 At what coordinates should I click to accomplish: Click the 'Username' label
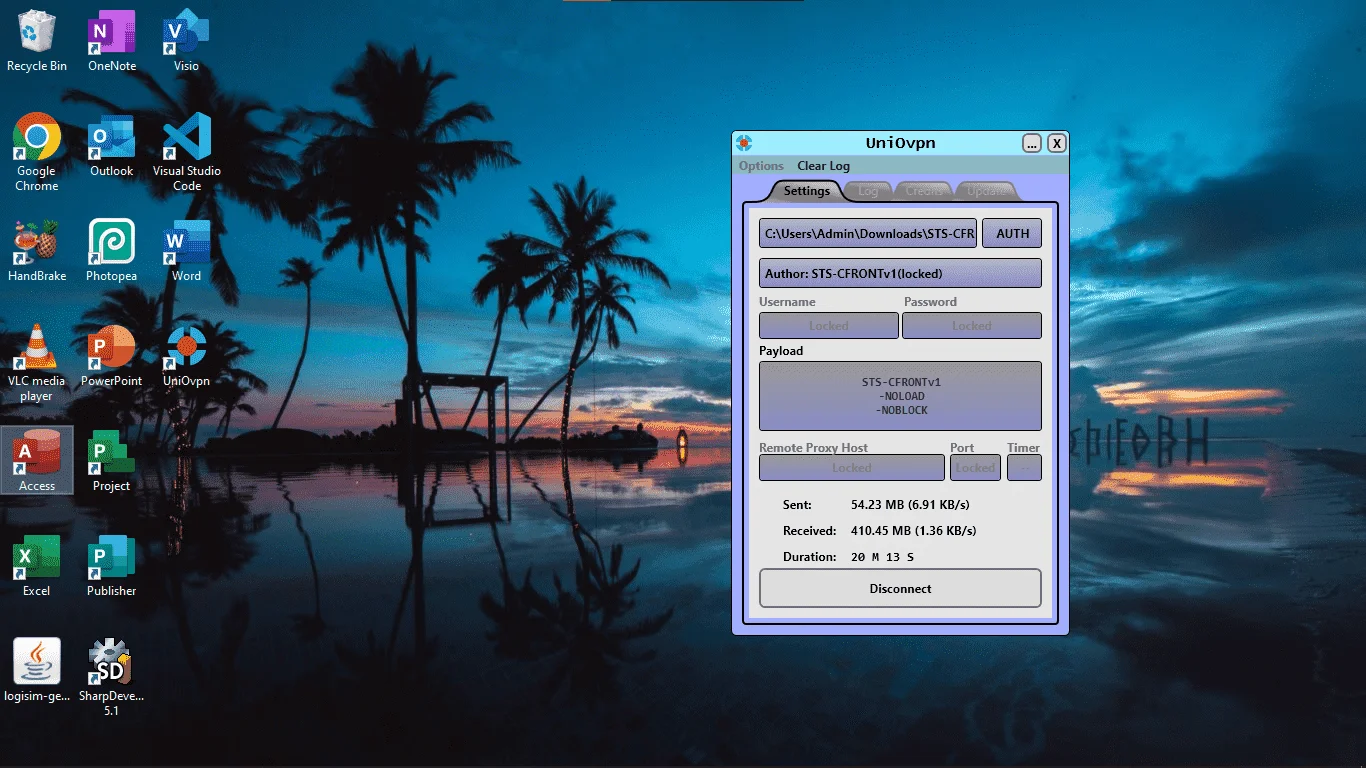click(x=787, y=301)
